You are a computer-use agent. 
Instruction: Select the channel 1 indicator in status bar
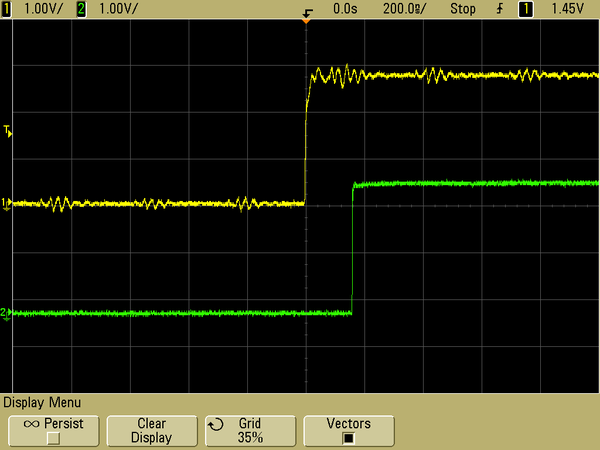(x=6, y=9)
